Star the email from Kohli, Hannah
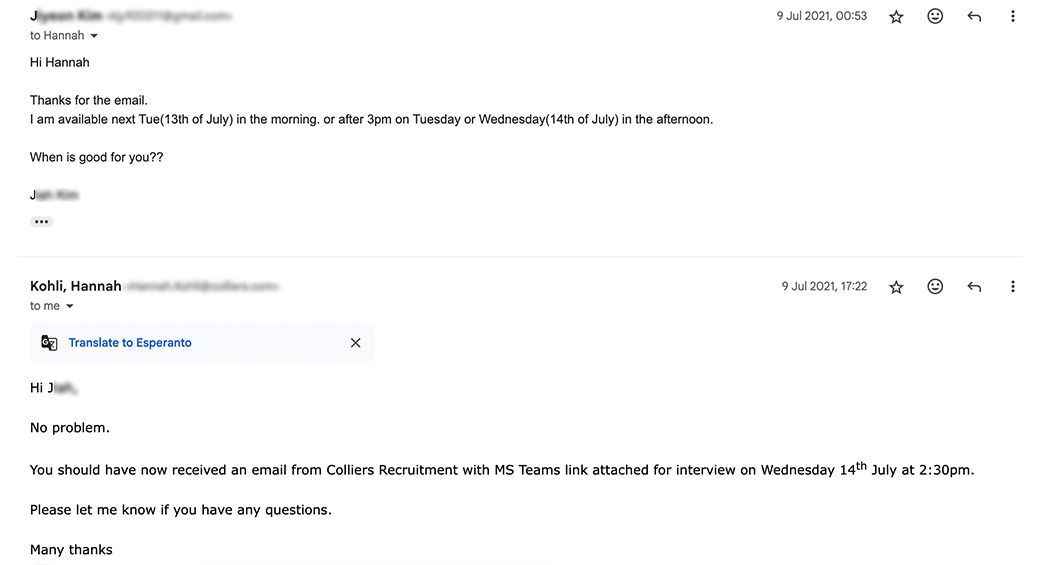Viewport: 1041px width, 565px height. point(896,287)
